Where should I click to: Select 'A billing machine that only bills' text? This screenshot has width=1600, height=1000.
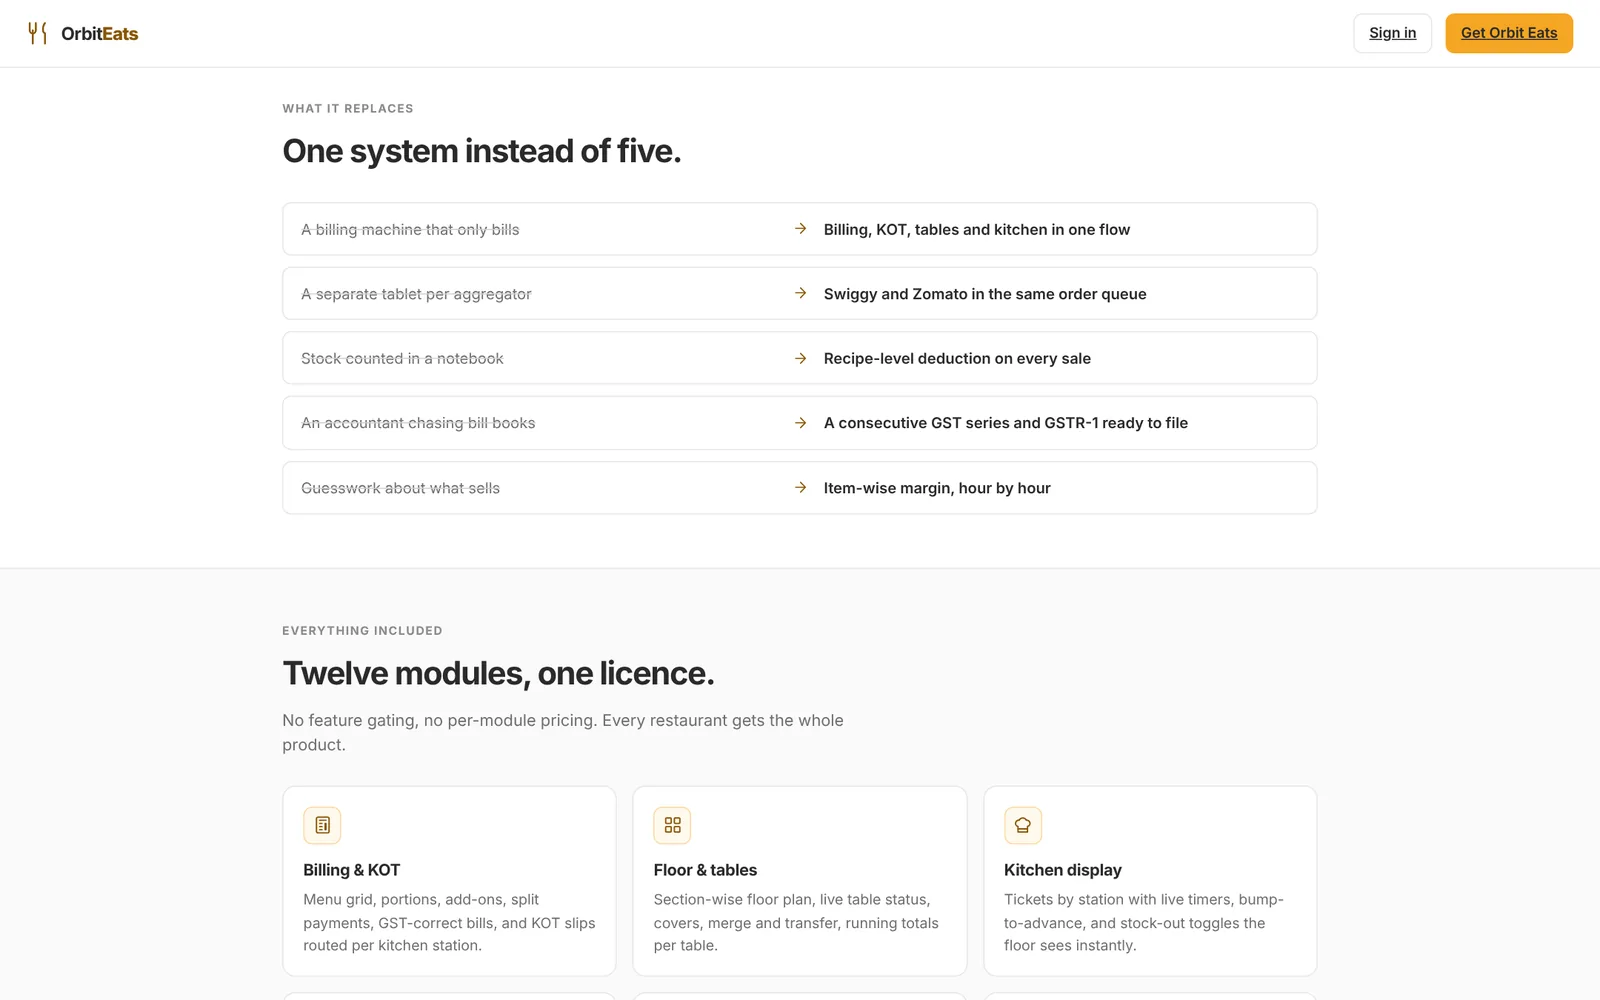[x=410, y=230]
